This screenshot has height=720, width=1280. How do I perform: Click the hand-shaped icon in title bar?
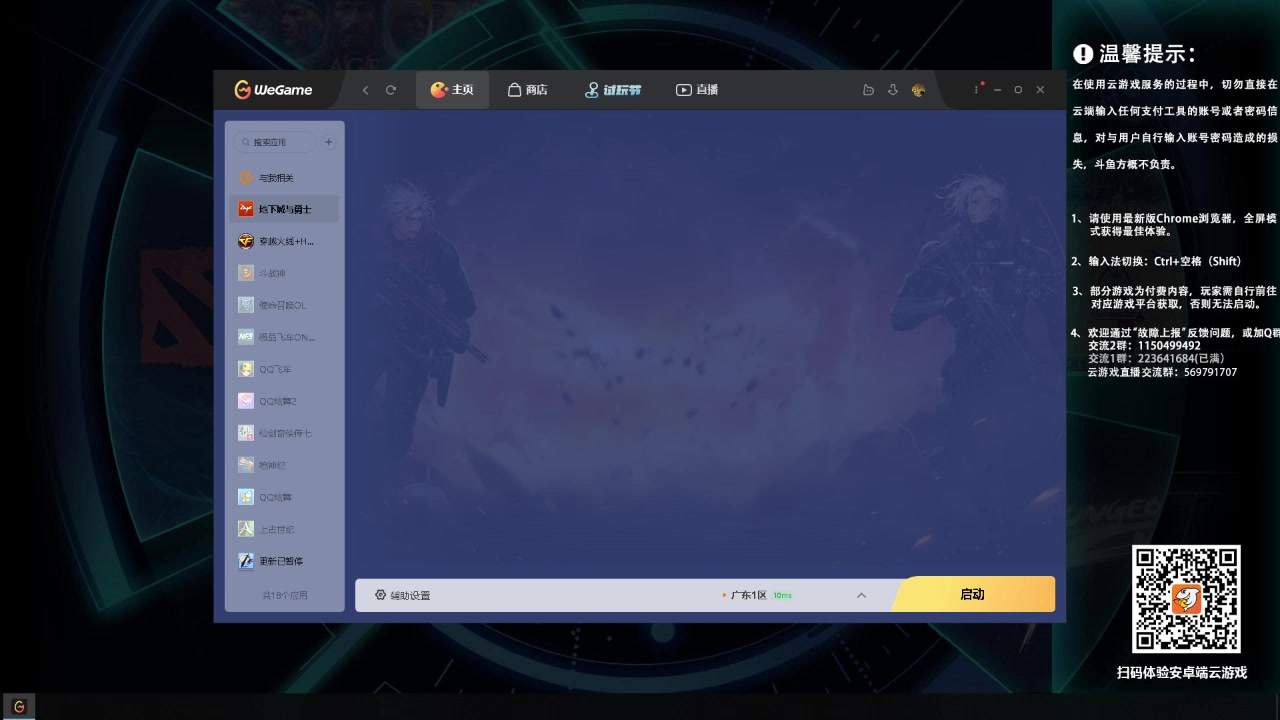[868, 90]
